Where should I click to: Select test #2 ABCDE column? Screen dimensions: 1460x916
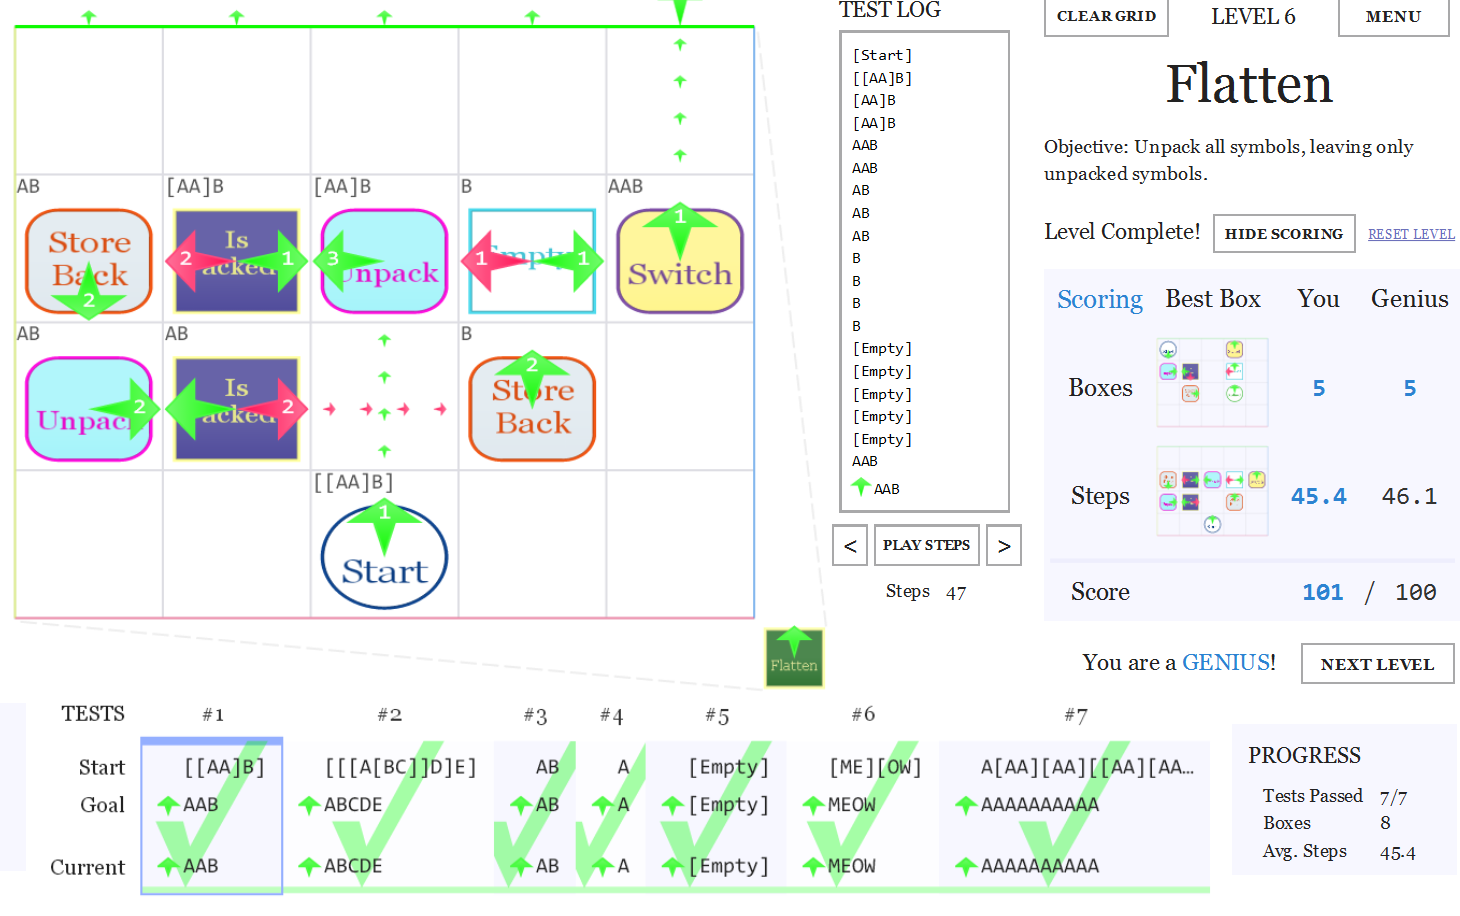point(390,816)
